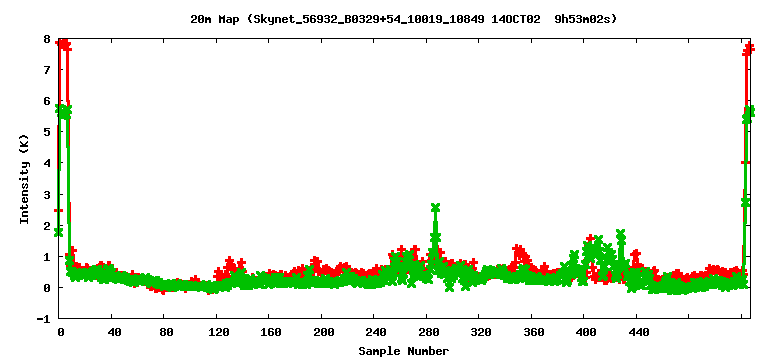Click the red bump near sample 350
Image resolution: width=768 pixels, height=360 pixels.
tap(519, 252)
